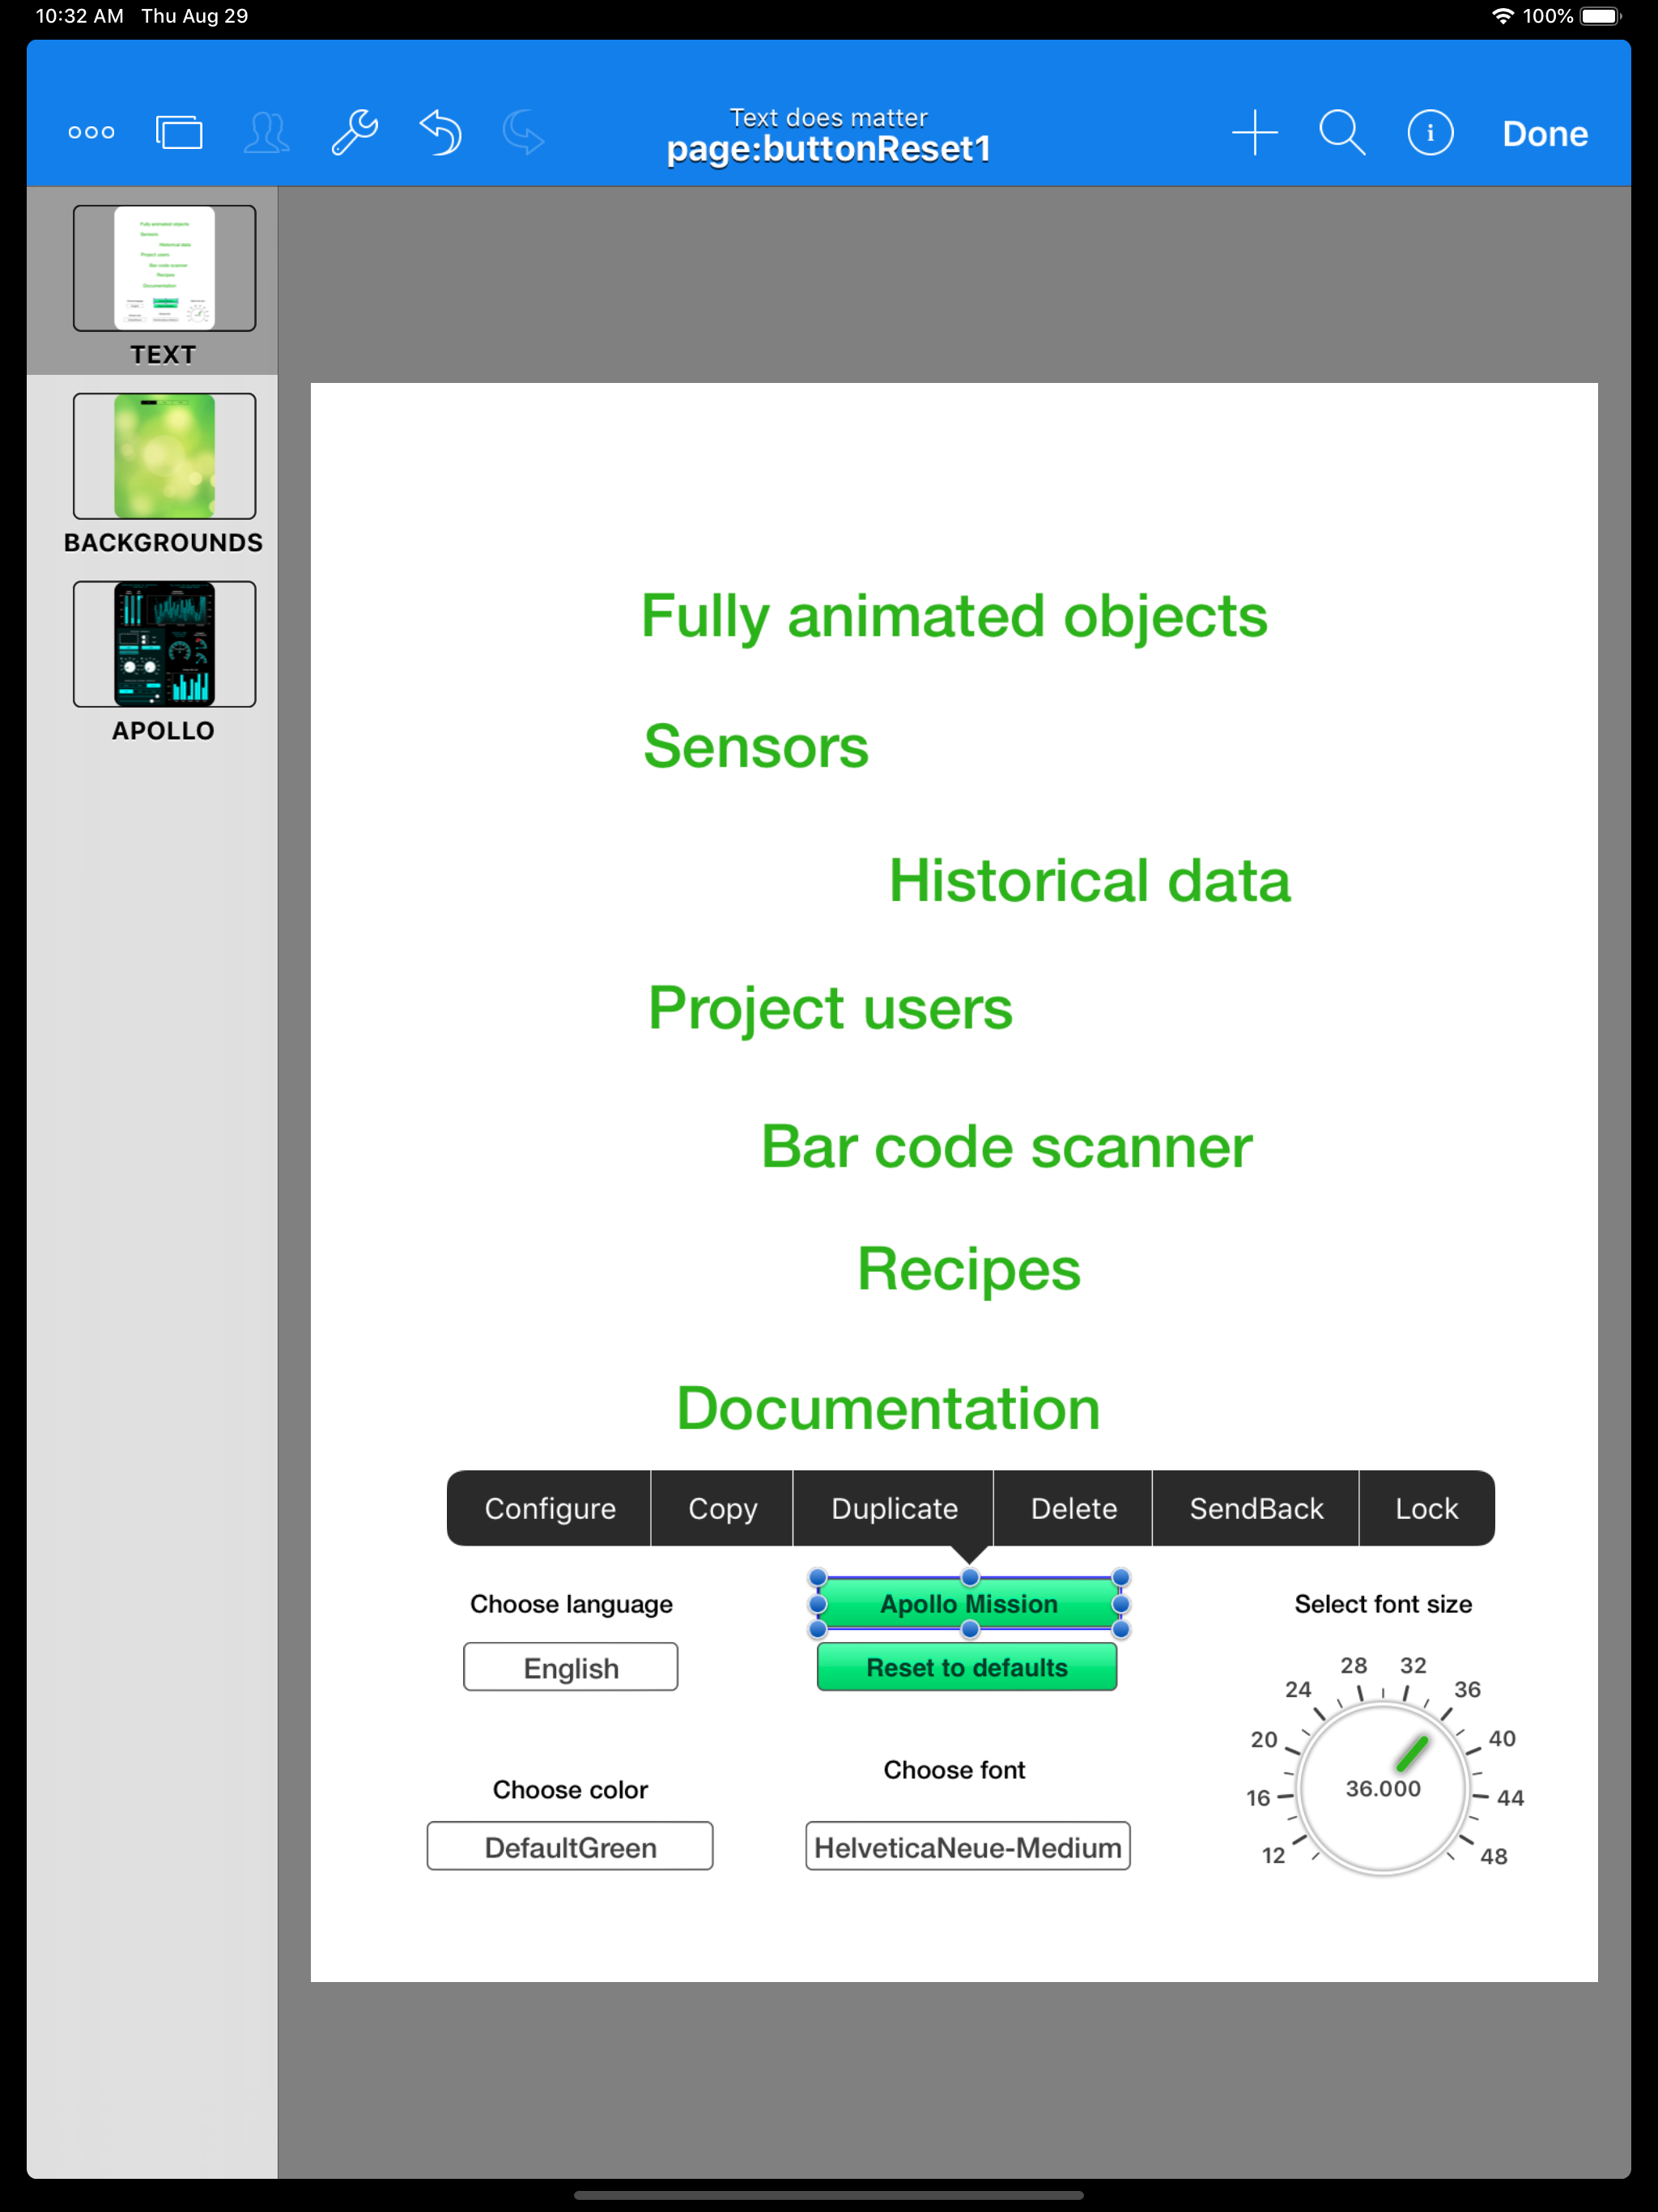Choose Lock in the context menu
Screen dimensions: 1658x2212
pos(1426,1508)
